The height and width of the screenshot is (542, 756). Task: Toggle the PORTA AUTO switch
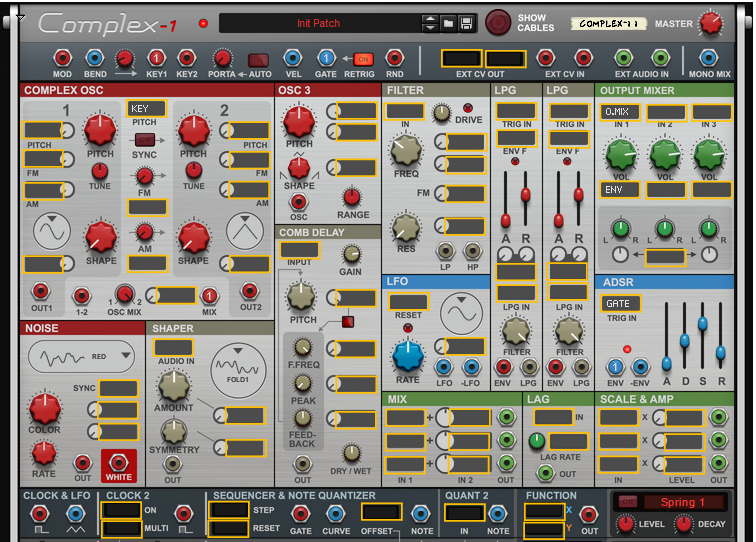click(x=258, y=60)
